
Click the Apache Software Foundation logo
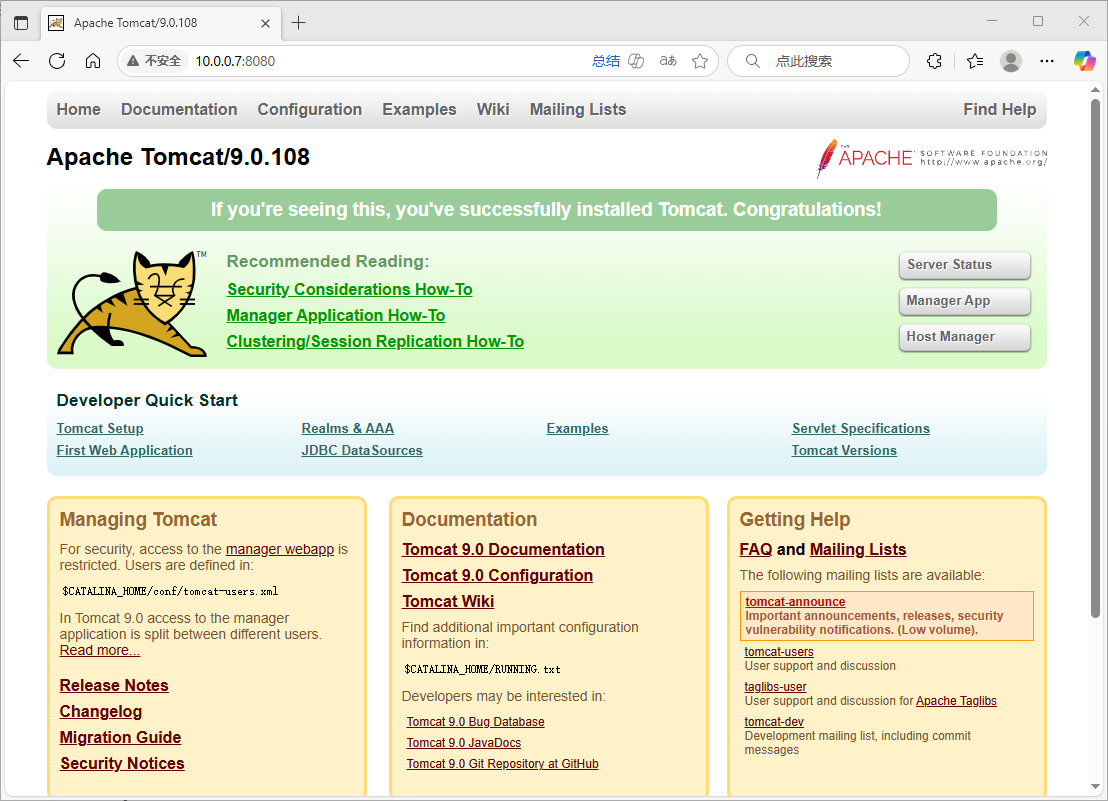click(931, 158)
